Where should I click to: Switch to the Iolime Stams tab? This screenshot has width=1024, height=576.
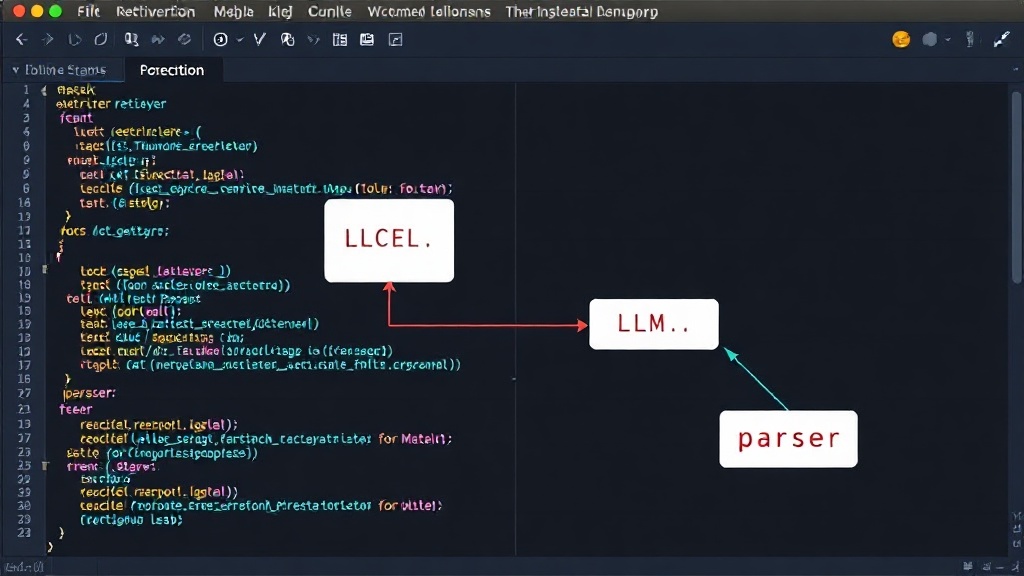tap(65, 70)
